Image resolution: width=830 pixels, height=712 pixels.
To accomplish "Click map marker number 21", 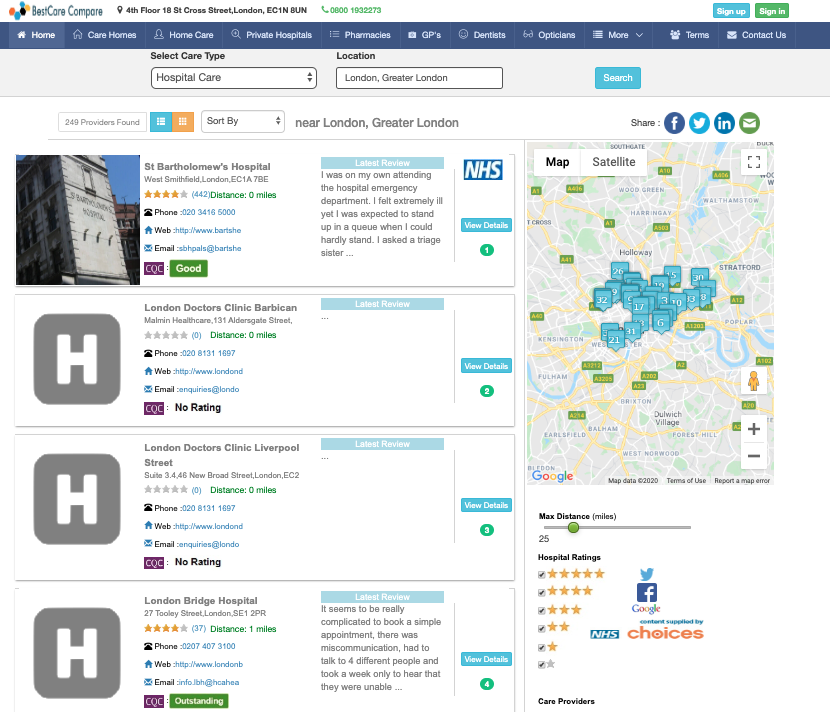I will (x=614, y=340).
